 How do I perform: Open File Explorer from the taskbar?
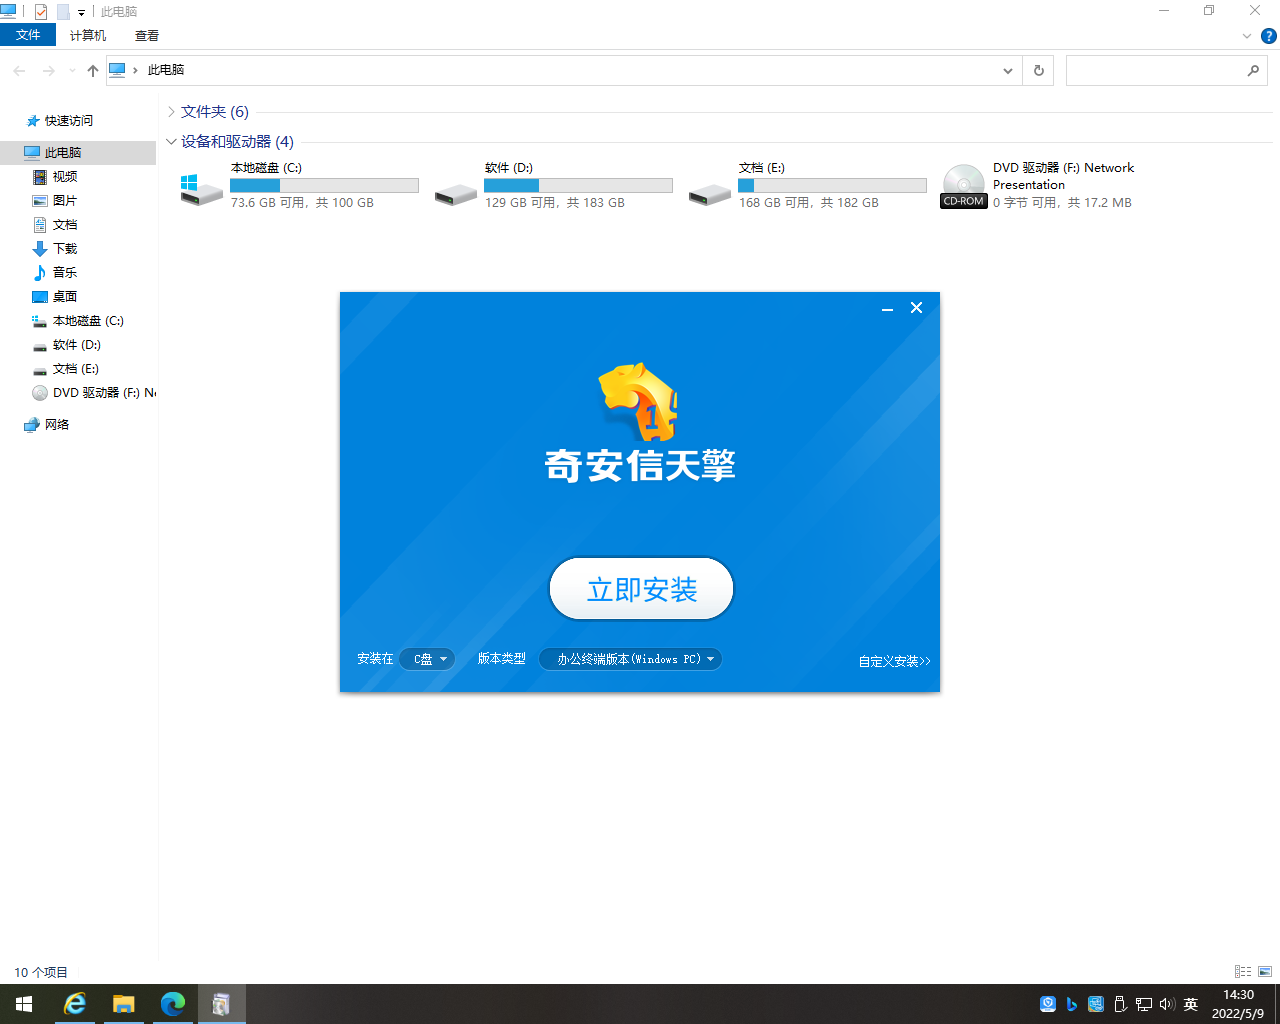tap(124, 1004)
